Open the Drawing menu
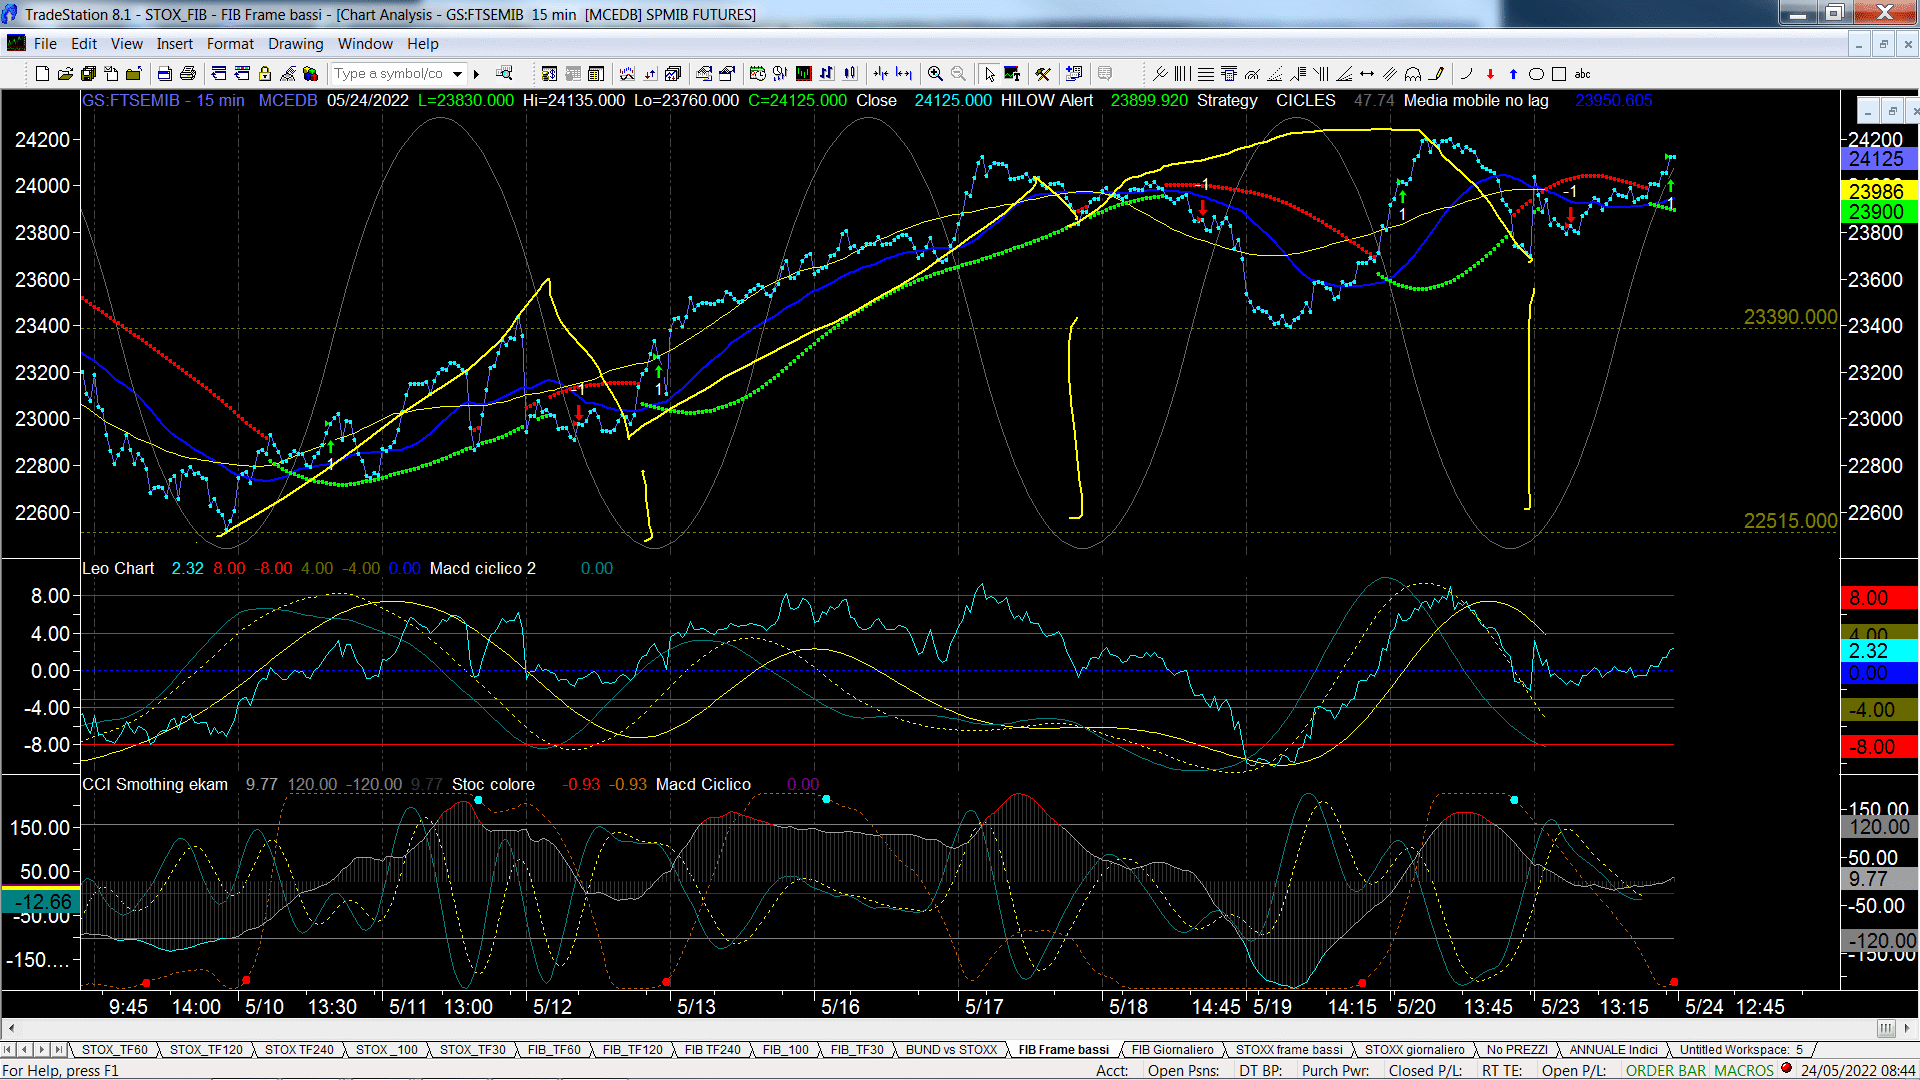Image resolution: width=1920 pixels, height=1080 pixels. (x=296, y=44)
